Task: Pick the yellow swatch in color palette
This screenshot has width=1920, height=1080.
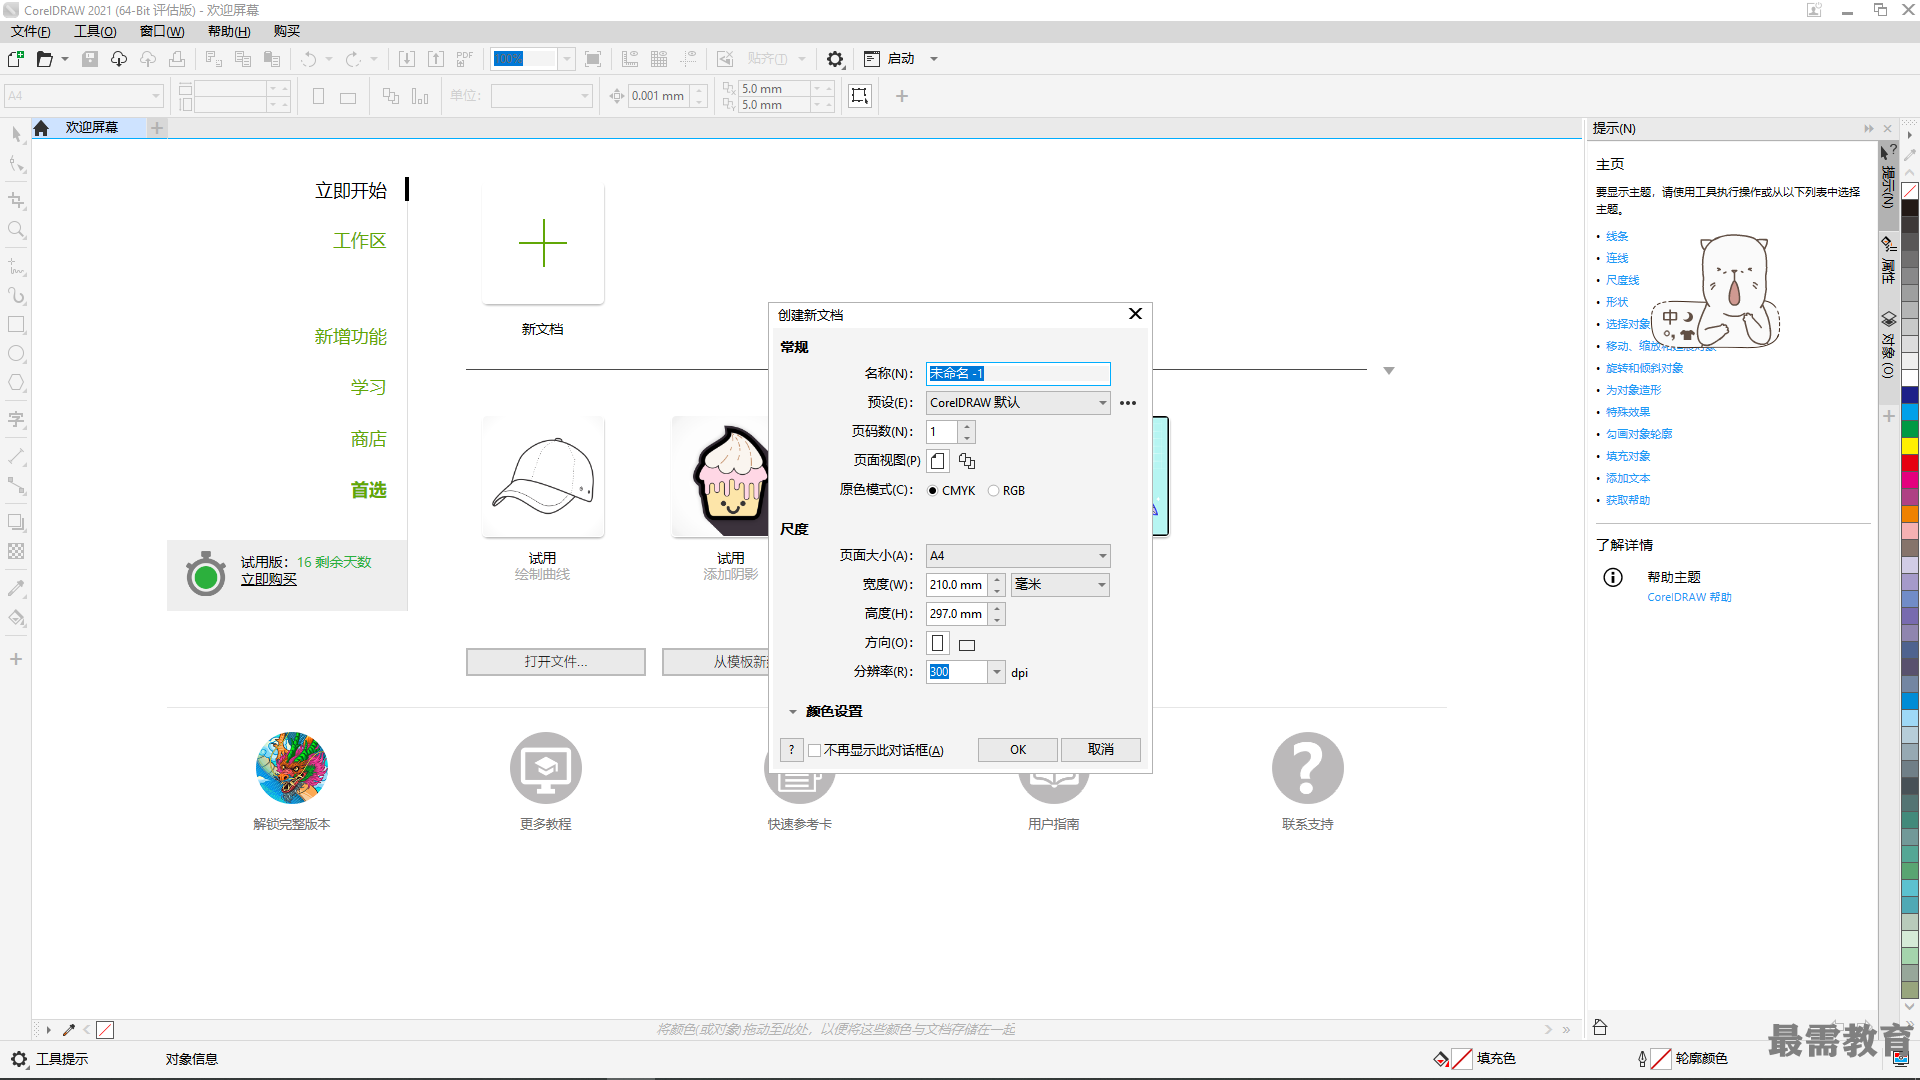Action: pos(1910,446)
